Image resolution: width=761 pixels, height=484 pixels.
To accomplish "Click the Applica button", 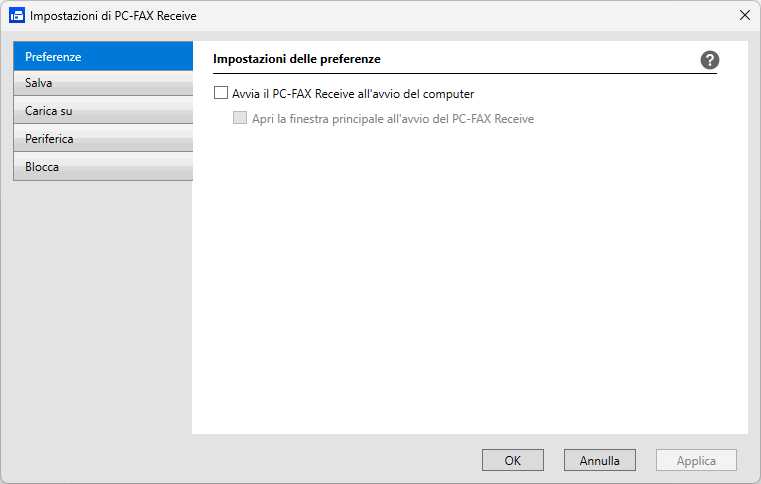I will pos(696,461).
